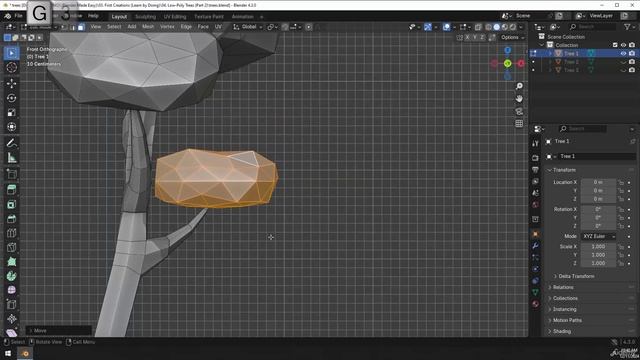Select the Annotate pencil tool
This screenshot has height=360, width=640.
(11, 143)
